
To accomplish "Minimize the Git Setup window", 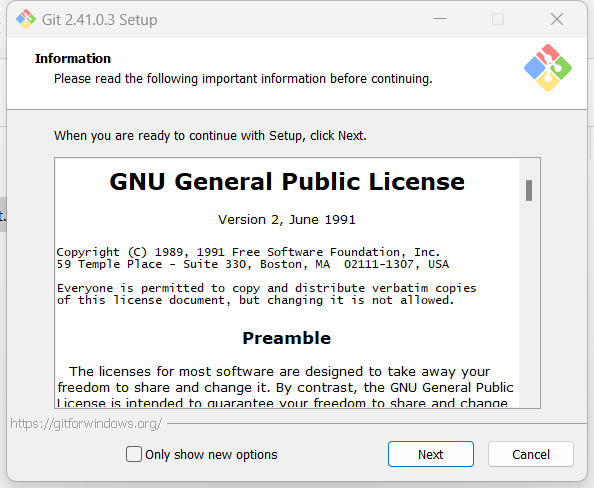I will point(440,19).
